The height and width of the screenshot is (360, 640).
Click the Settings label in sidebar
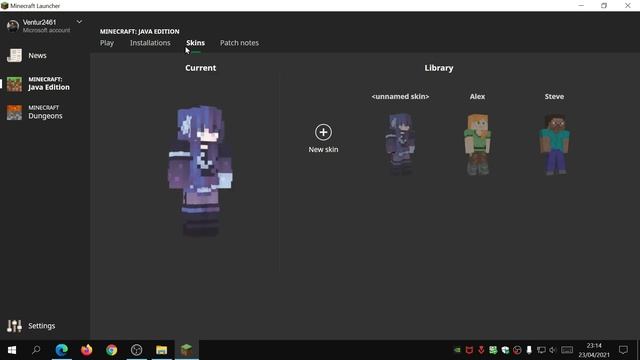(x=42, y=326)
